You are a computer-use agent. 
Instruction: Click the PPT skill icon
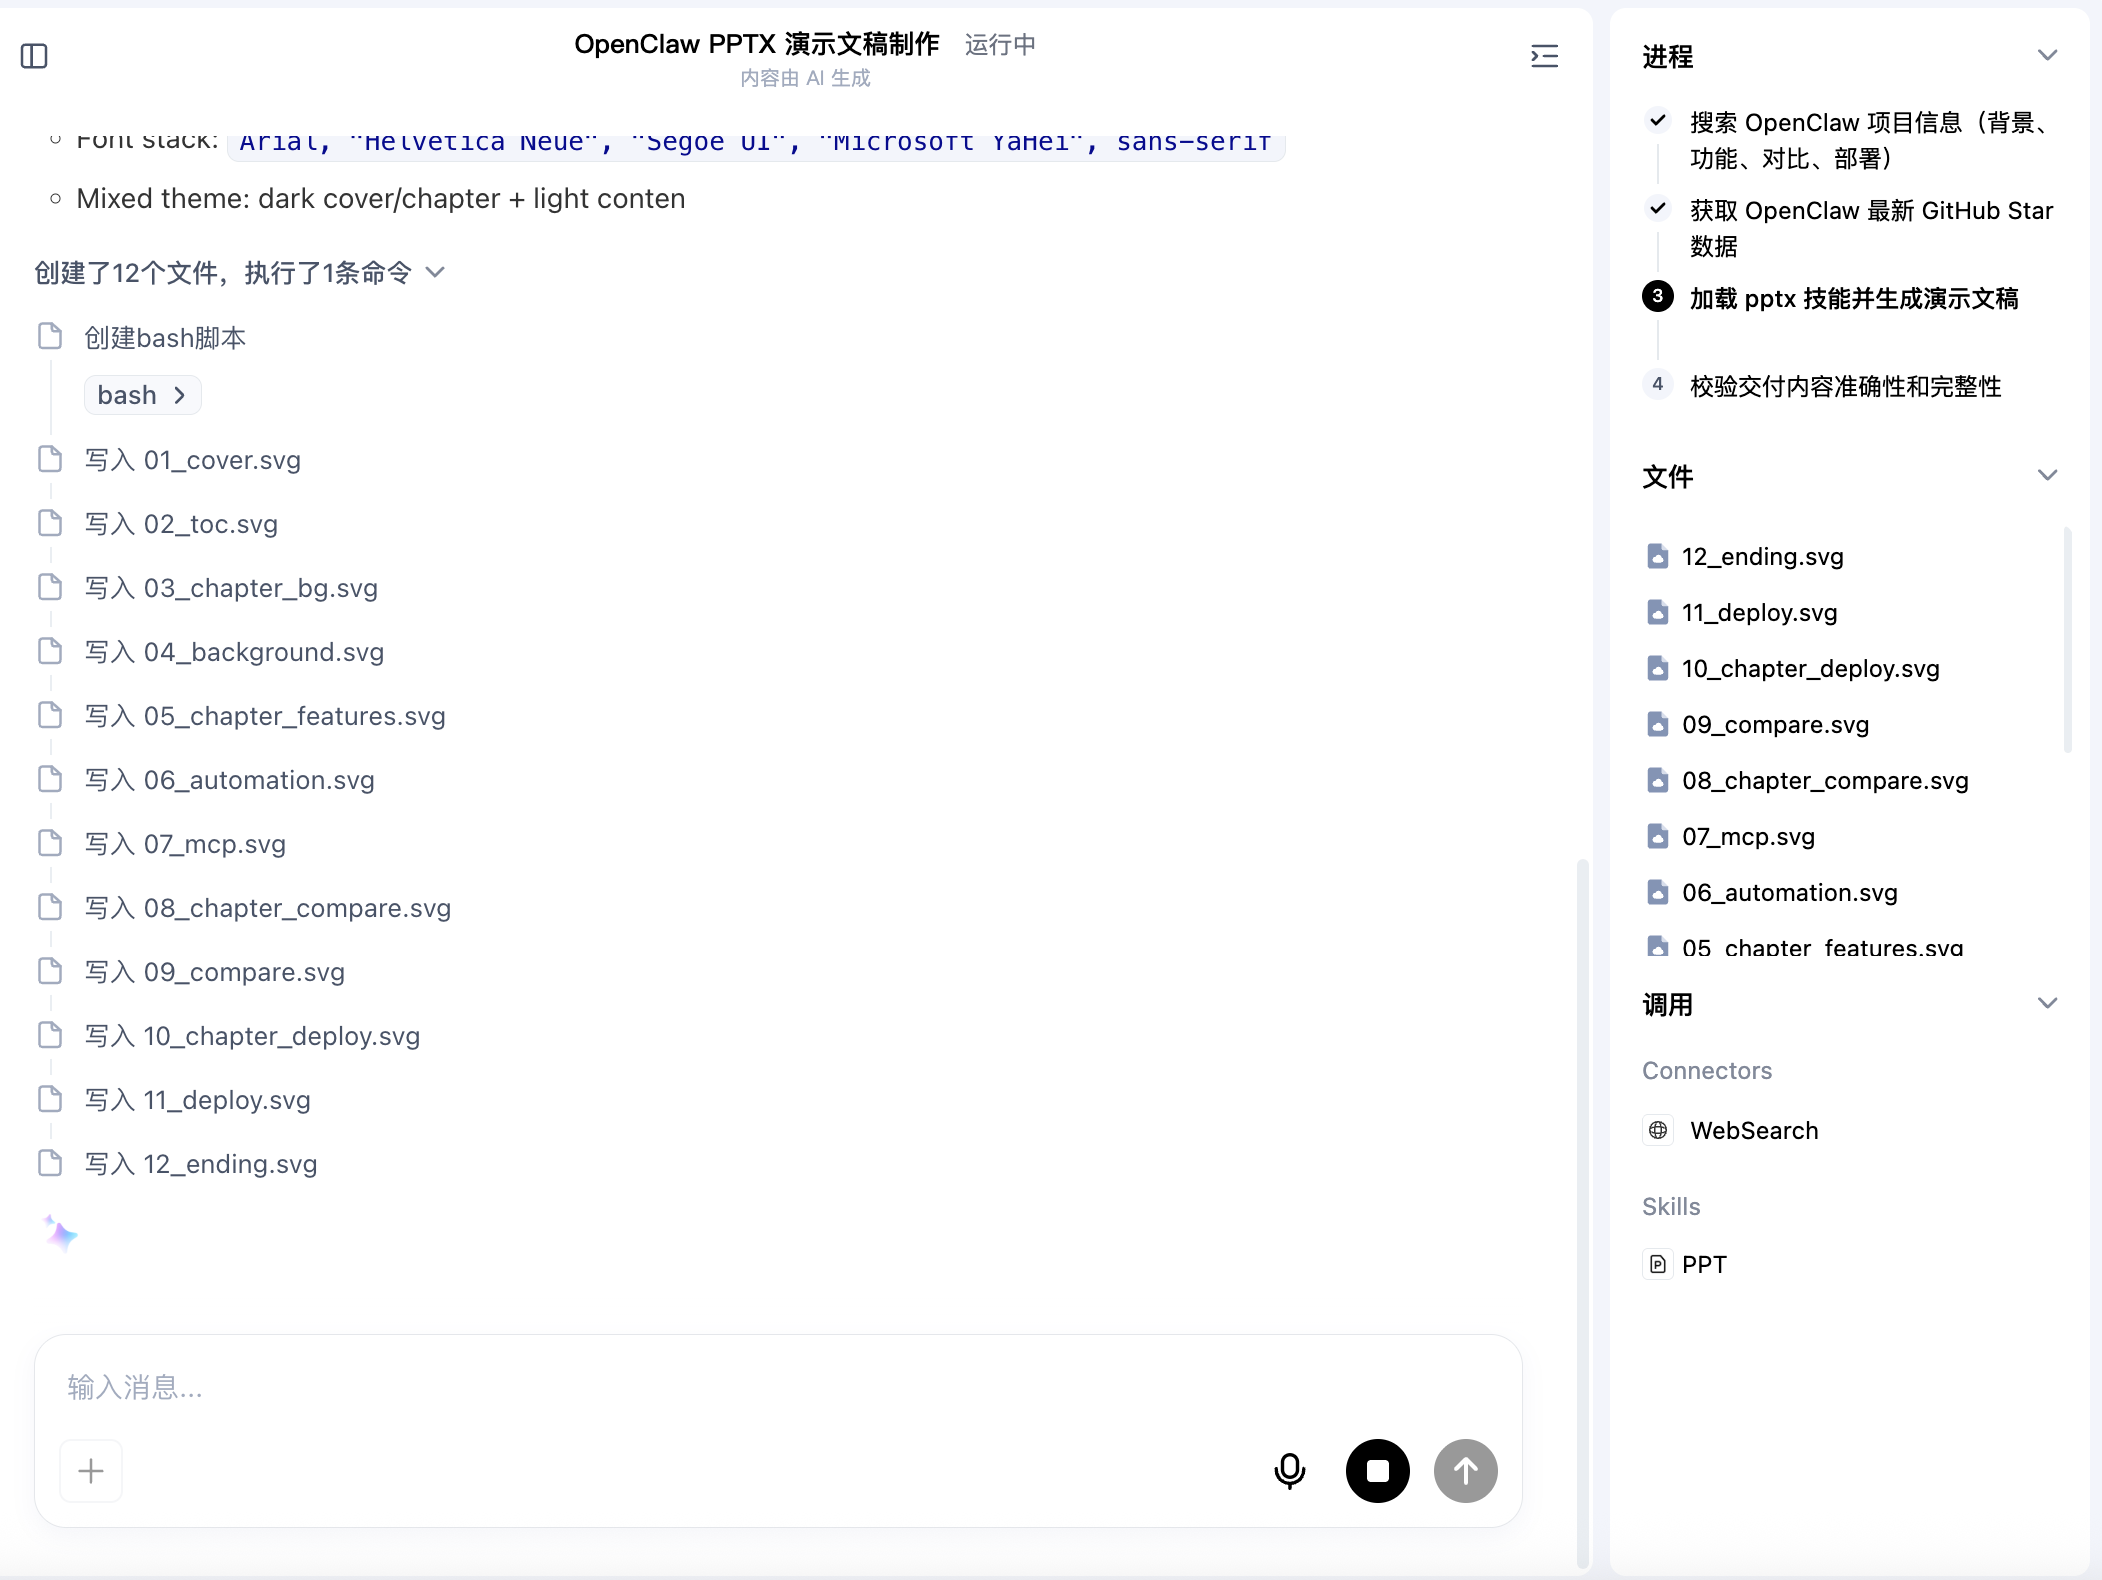1658,1264
